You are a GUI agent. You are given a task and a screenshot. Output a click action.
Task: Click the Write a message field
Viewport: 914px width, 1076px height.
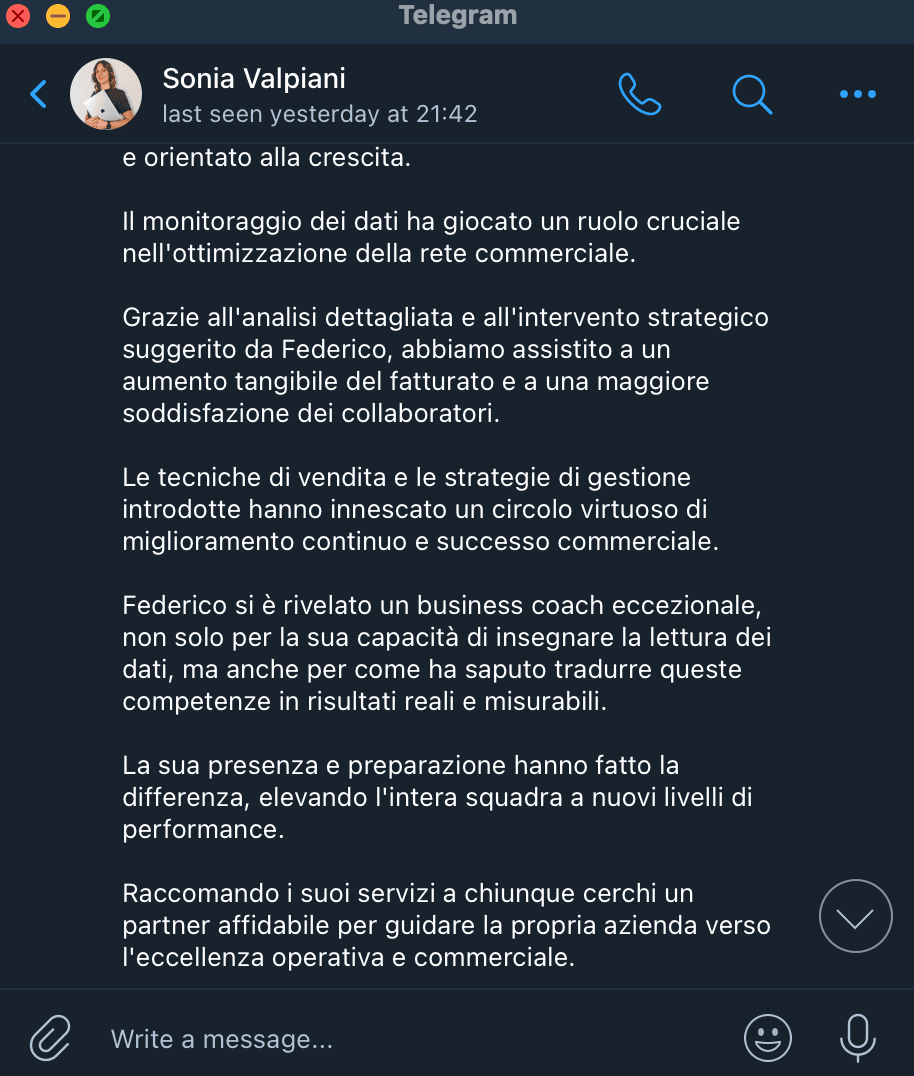coord(400,1039)
